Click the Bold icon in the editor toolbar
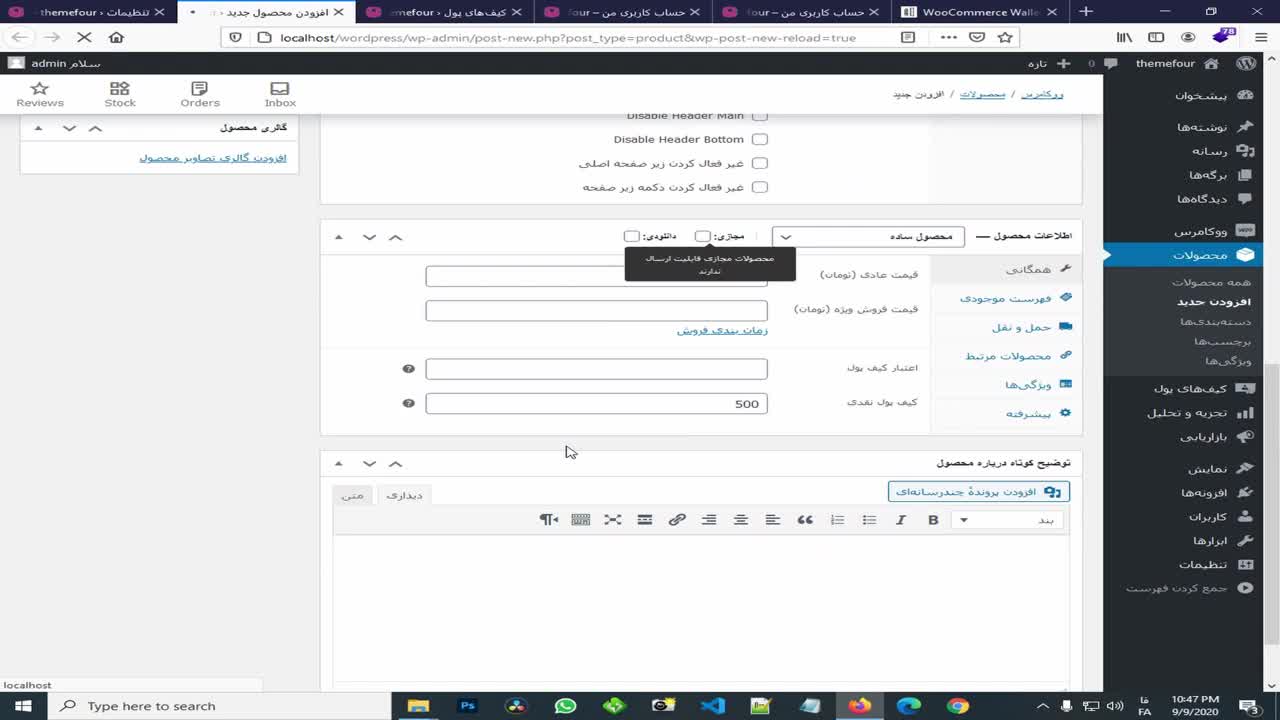The image size is (1280, 720). 933,520
